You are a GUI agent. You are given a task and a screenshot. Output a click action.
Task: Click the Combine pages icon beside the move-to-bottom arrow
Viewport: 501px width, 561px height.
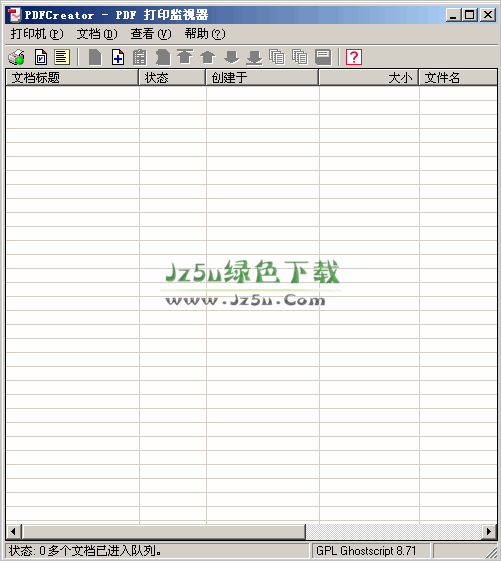277,57
